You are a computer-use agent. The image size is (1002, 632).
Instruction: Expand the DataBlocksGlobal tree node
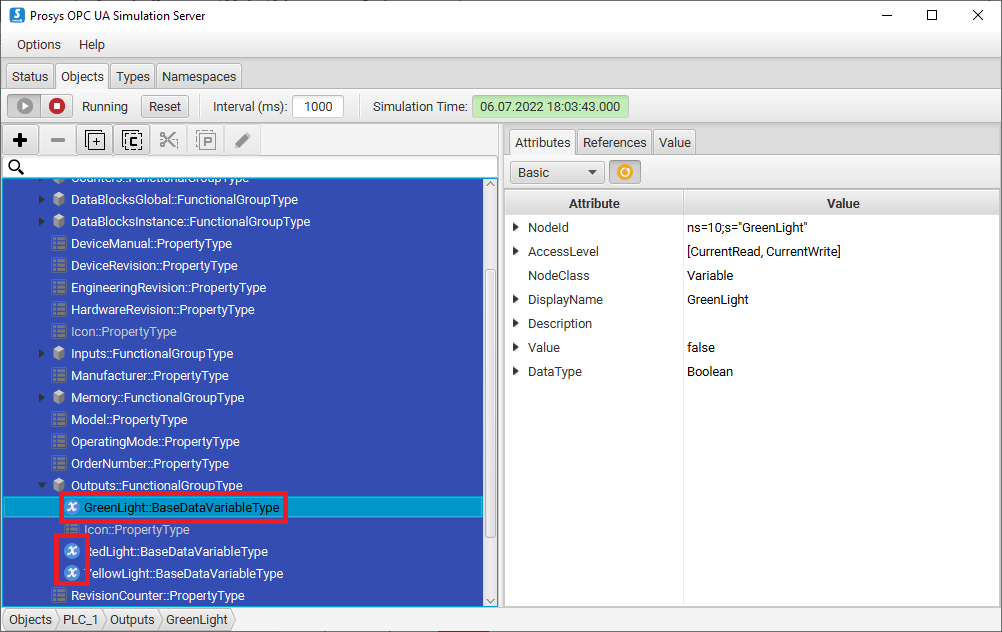[42, 199]
